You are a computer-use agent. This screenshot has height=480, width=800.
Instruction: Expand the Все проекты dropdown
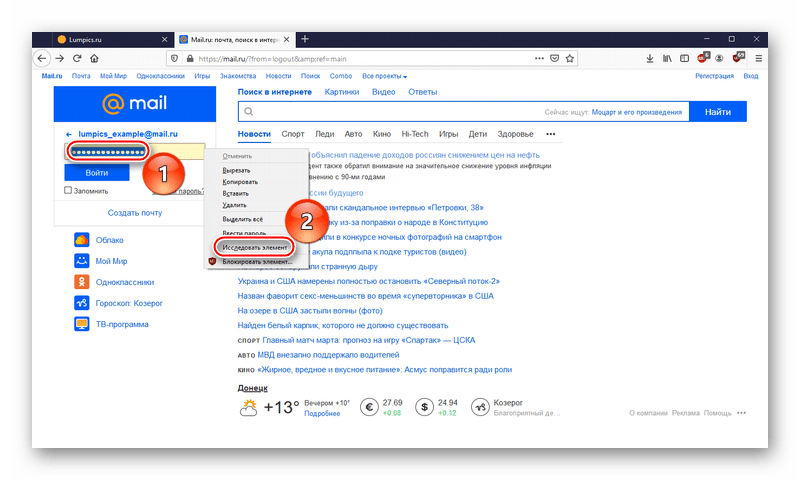point(385,76)
